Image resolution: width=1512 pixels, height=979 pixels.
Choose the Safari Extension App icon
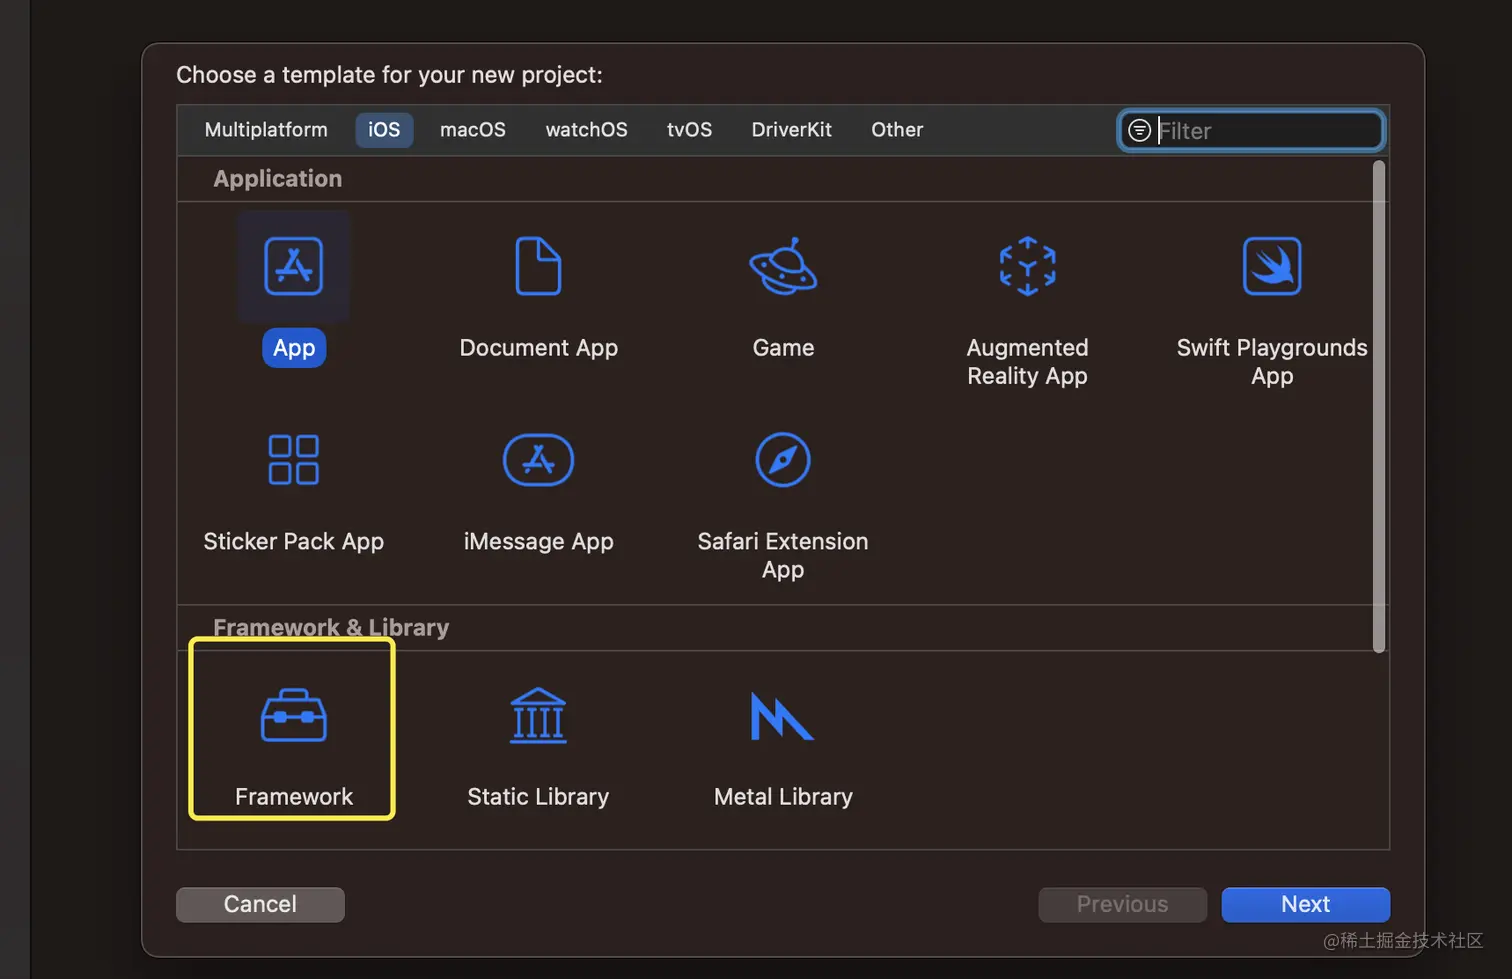pyautogui.click(x=783, y=460)
